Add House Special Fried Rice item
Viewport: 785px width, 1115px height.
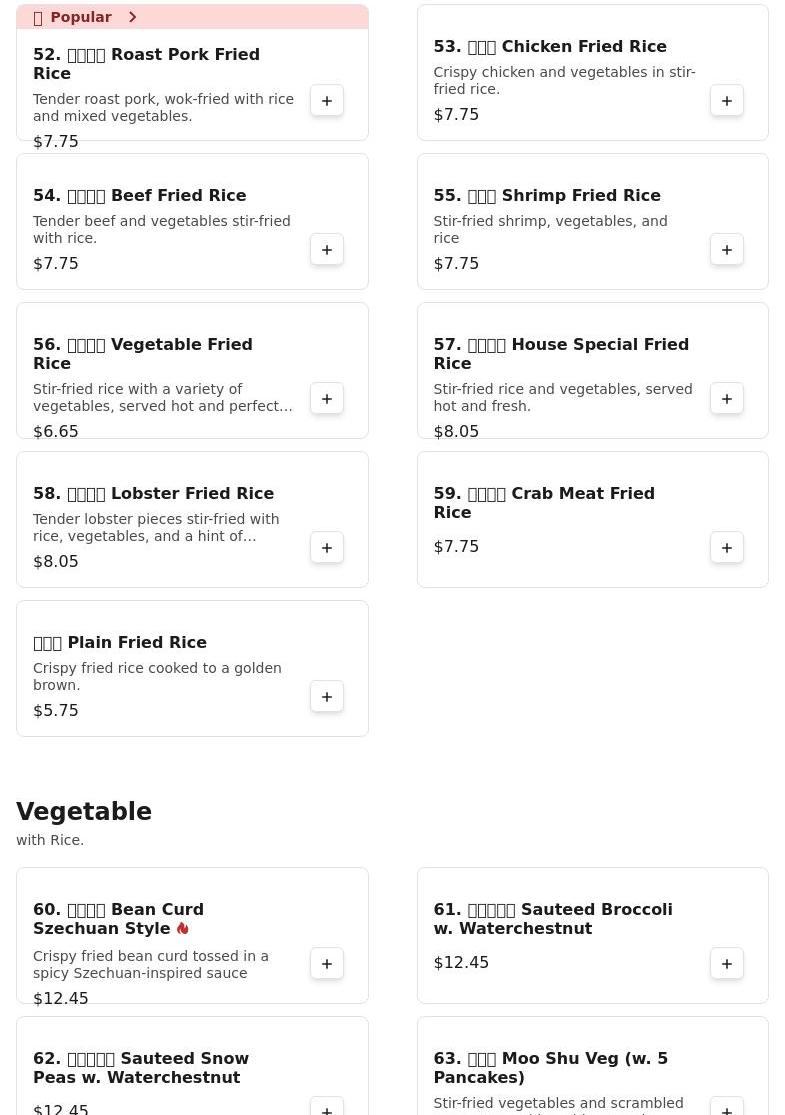pos(727,399)
